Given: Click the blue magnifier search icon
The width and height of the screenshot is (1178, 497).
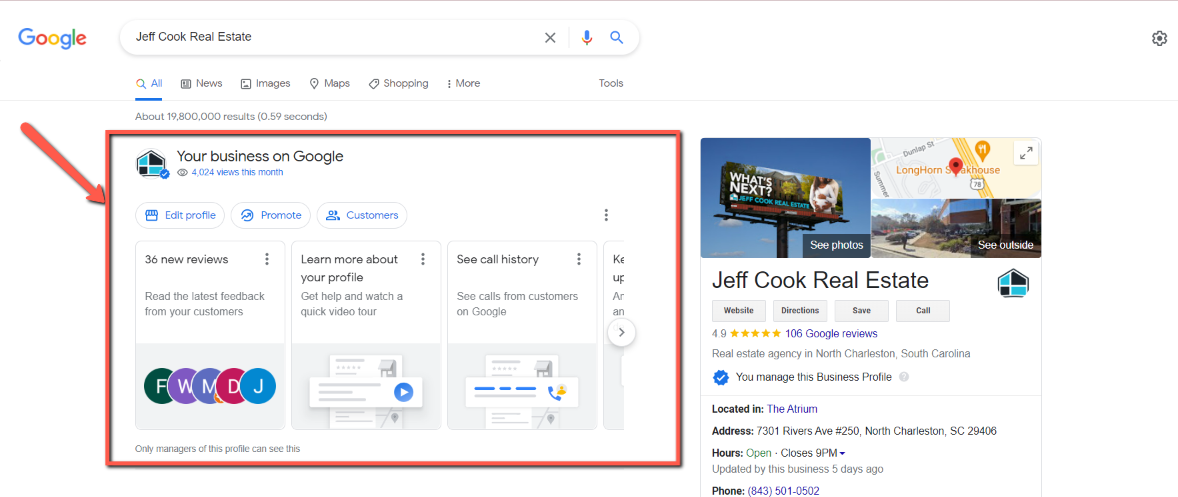Looking at the screenshot, I should point(617,38).
